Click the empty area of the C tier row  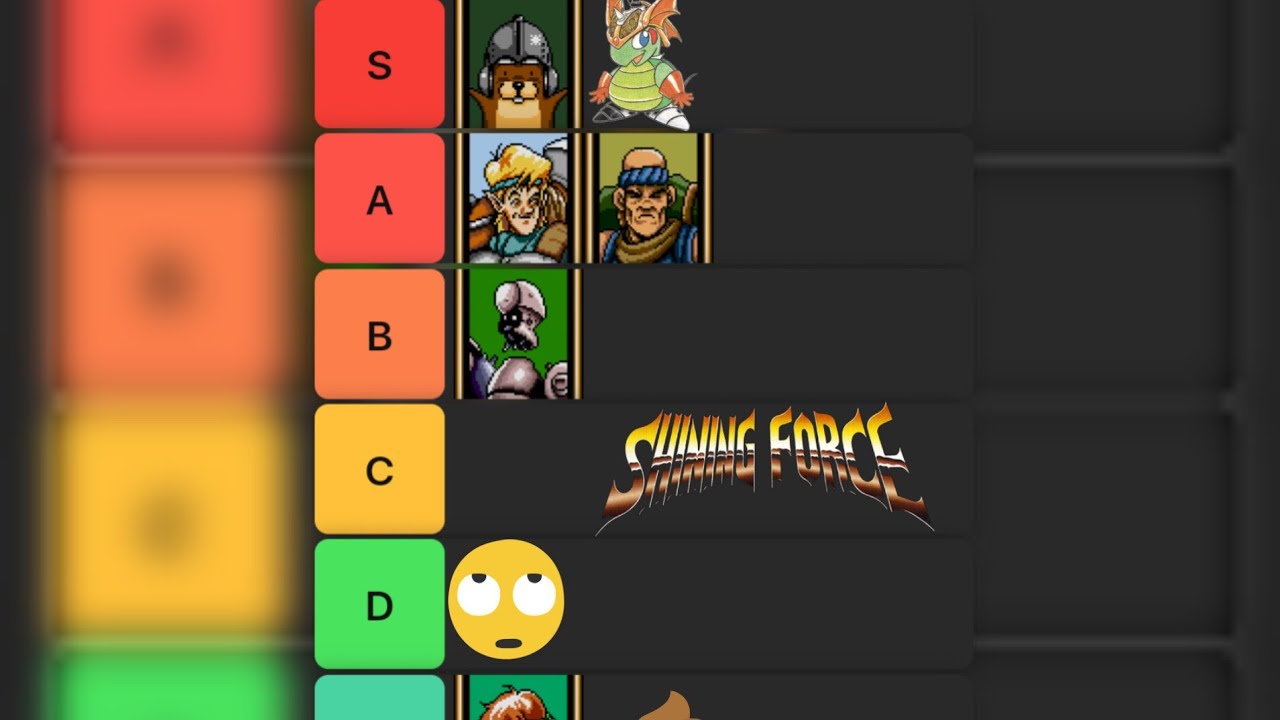click(x=520, y=469)
